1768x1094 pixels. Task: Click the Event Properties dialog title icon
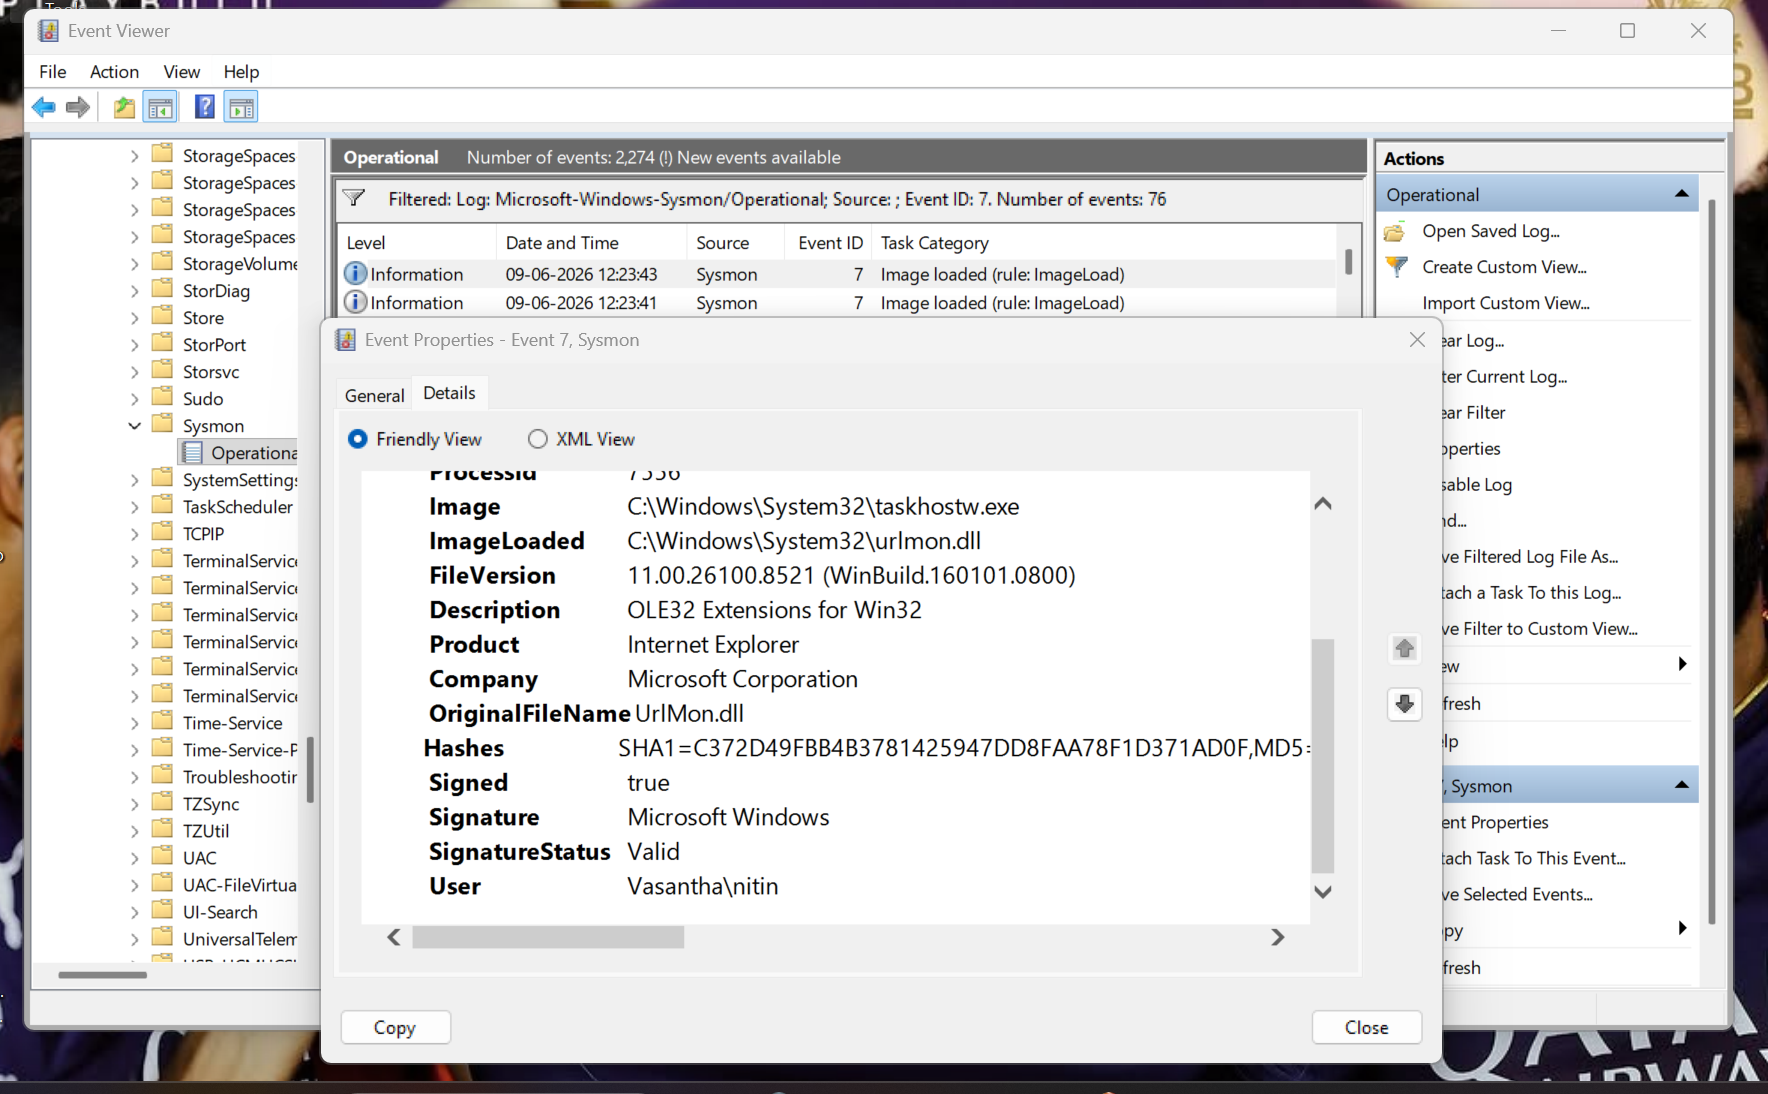click(345, 340)
